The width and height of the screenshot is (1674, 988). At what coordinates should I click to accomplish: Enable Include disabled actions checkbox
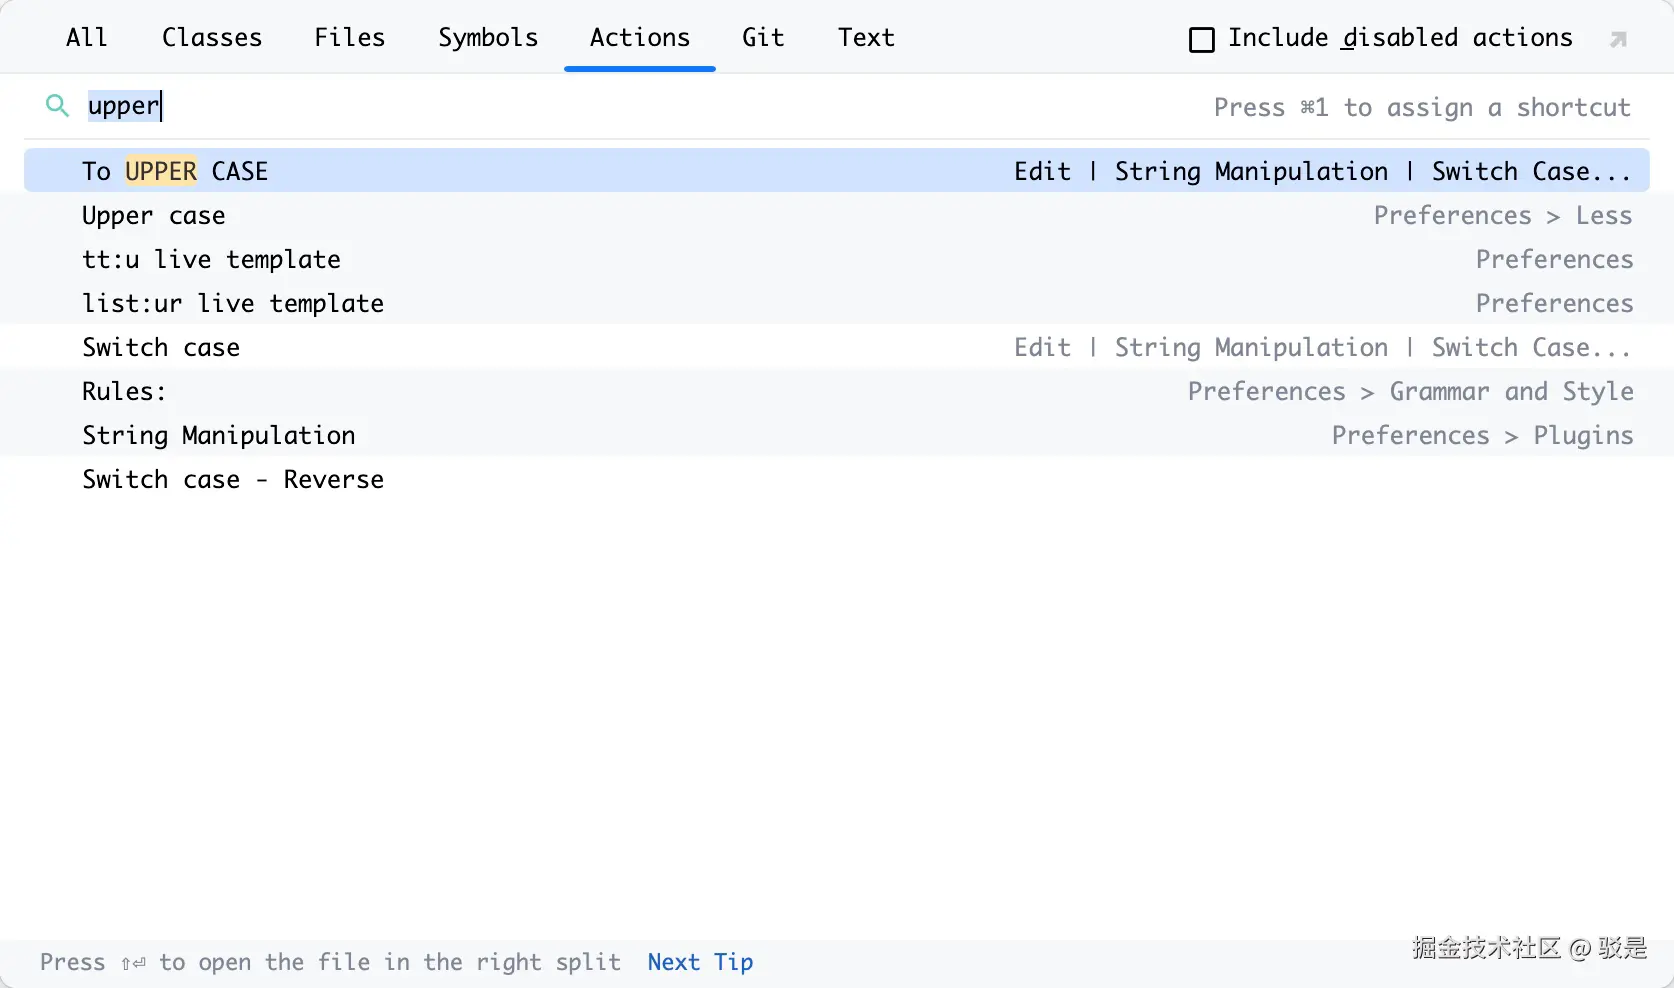pos(1202,40)
